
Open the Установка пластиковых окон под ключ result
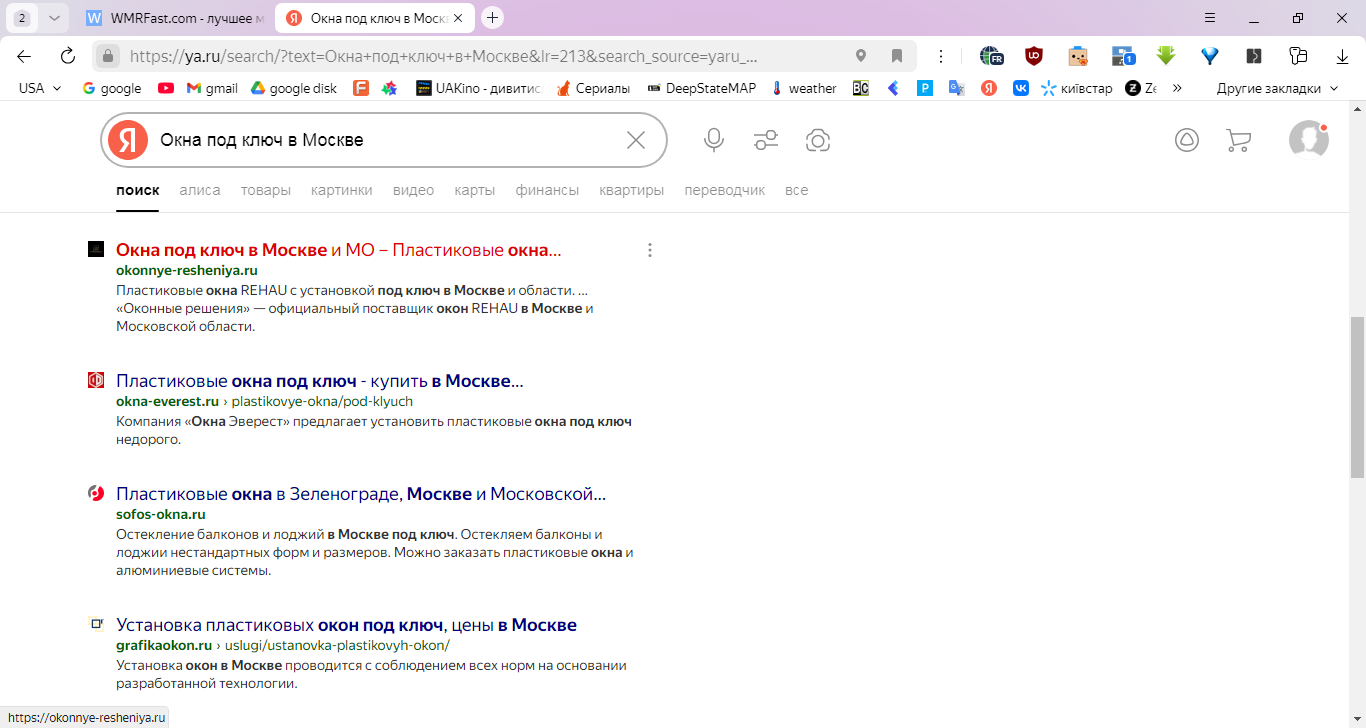pyautogui.click(x=346, y=625)
